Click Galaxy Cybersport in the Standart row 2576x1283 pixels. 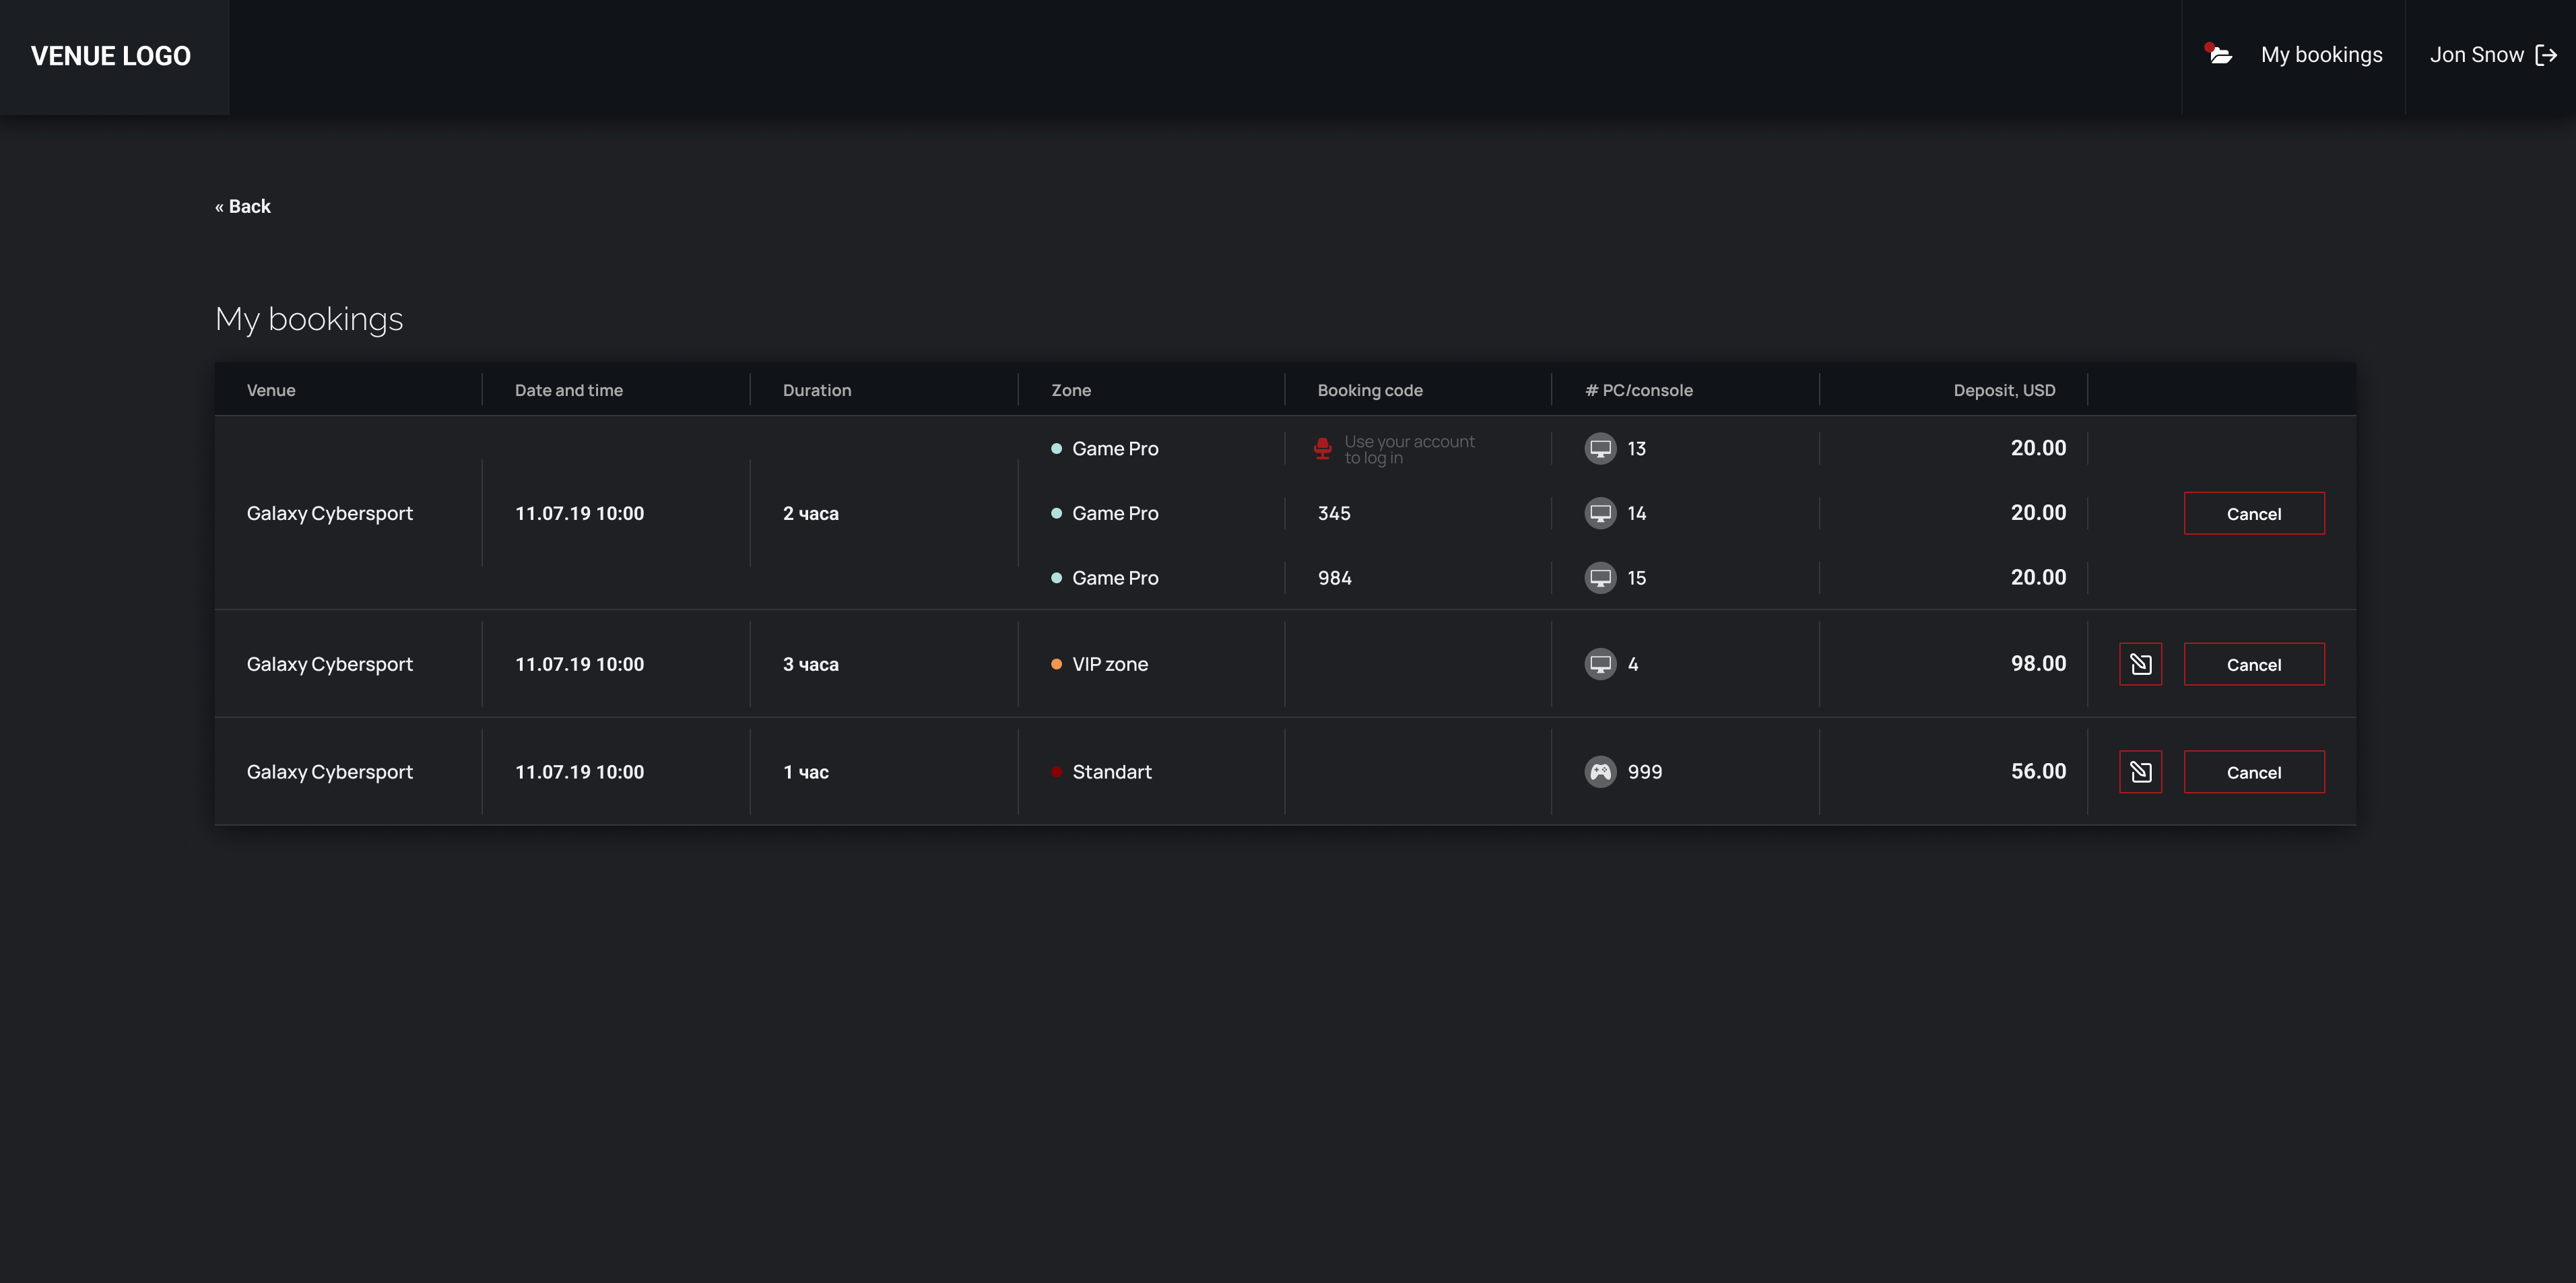330,772
